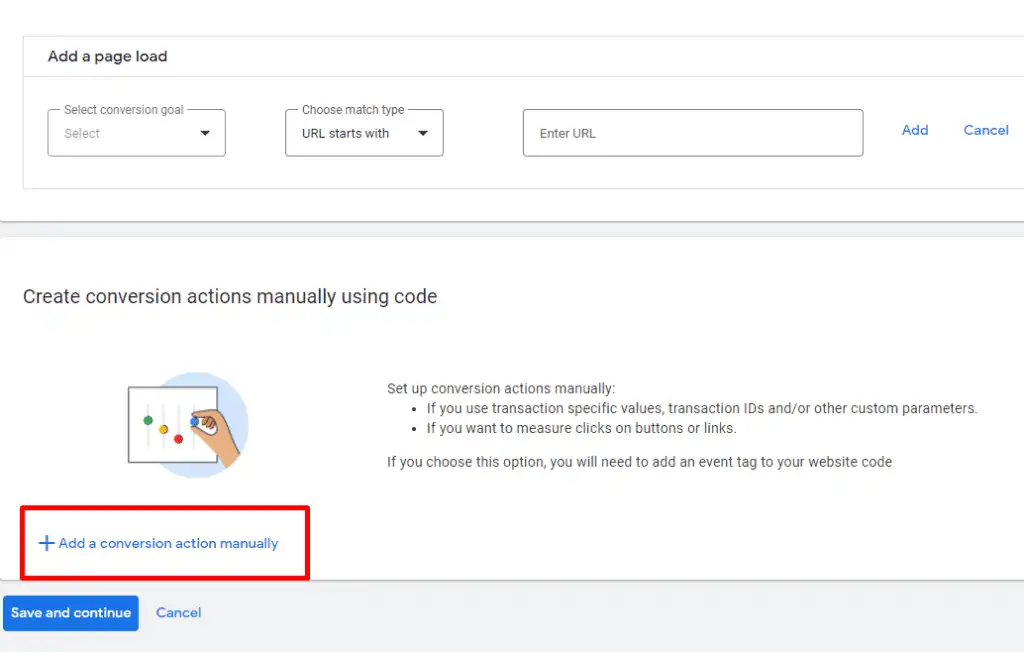Click inside the Enter URL field

coord(692,132)
